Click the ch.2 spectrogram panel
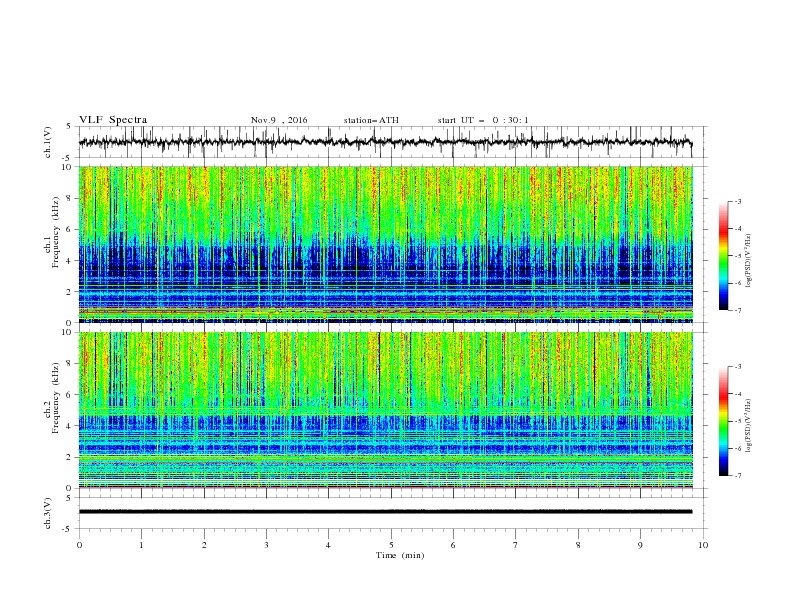This screenshot has height=612, width=792. point(385,410)
